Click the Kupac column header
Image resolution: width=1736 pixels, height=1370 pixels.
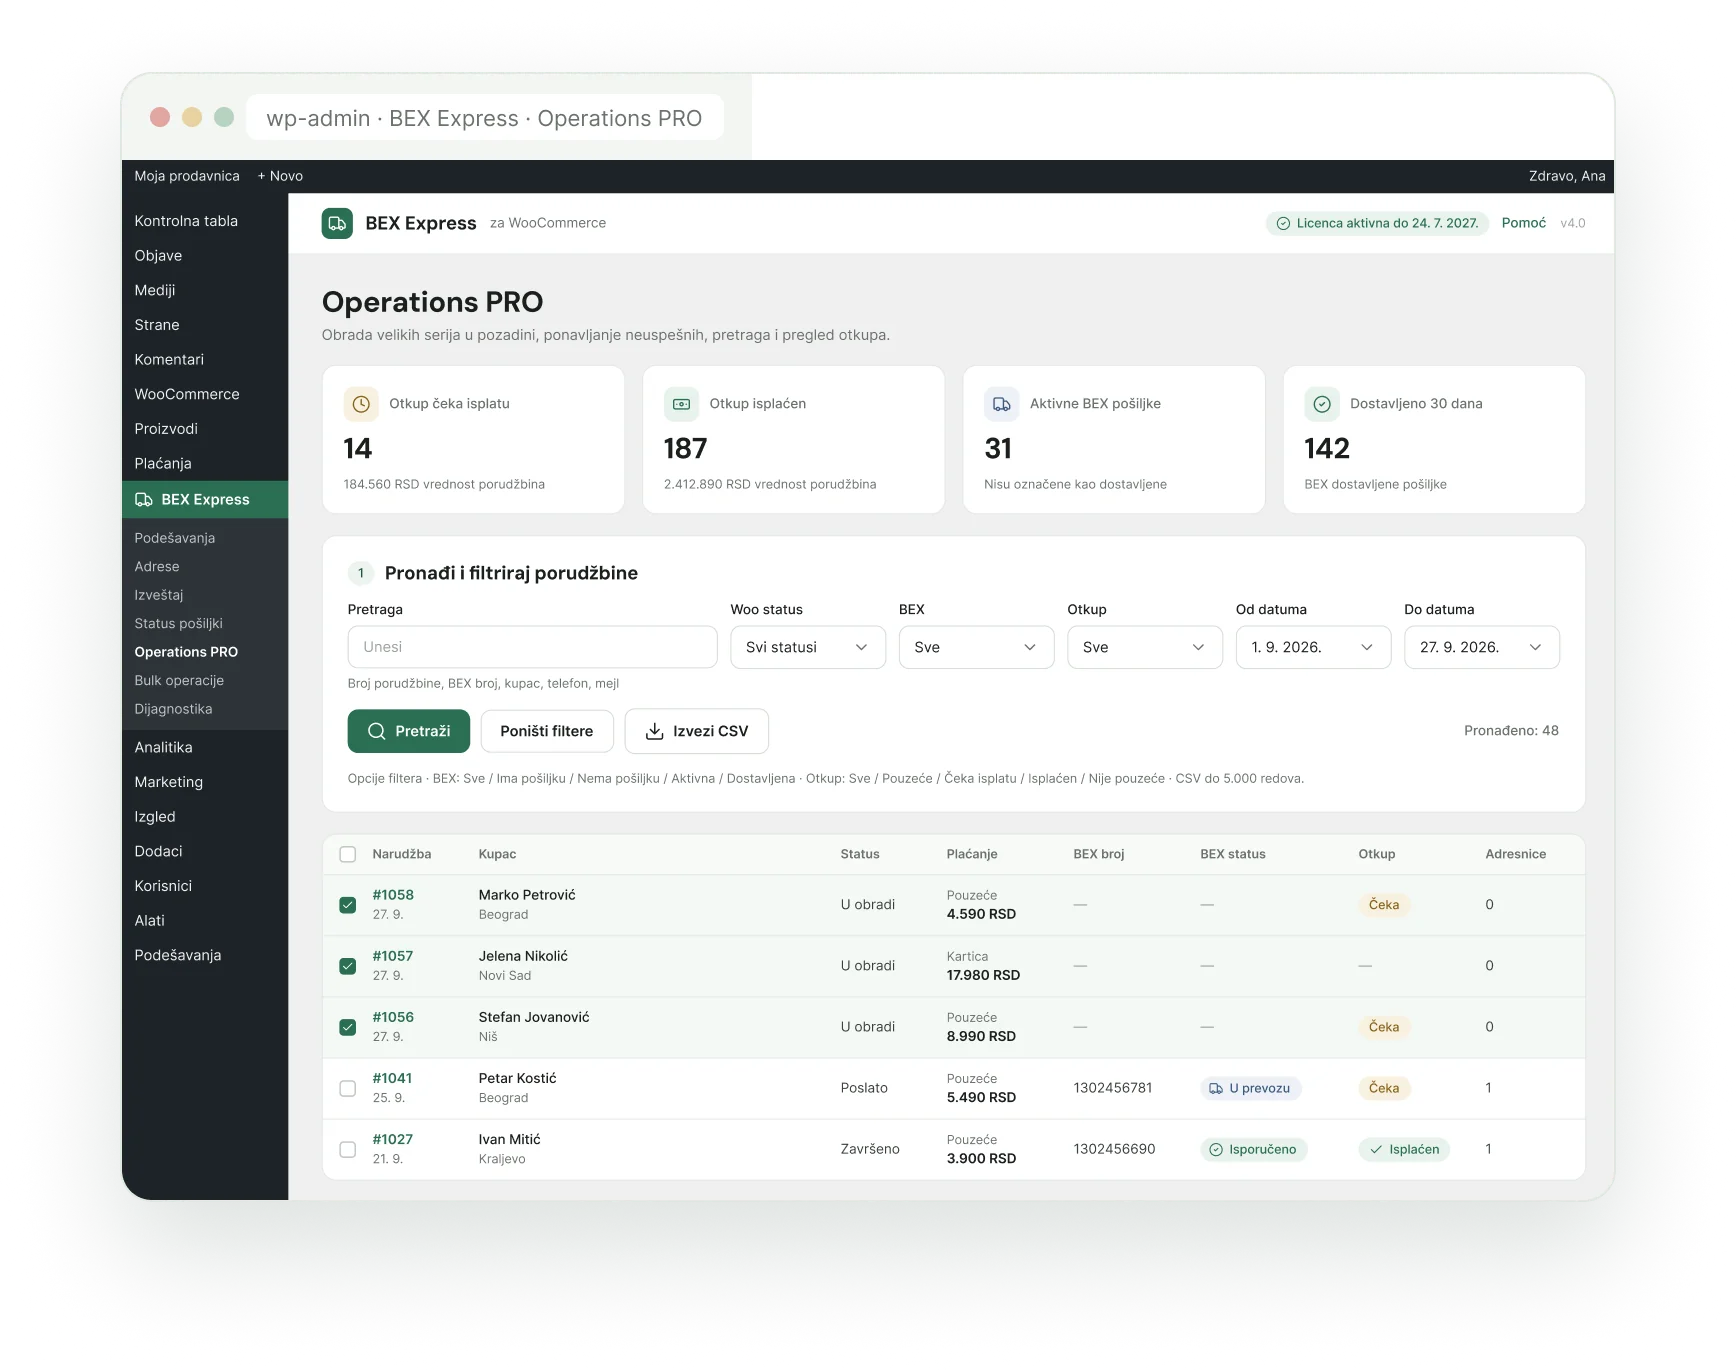pos(497,854)
